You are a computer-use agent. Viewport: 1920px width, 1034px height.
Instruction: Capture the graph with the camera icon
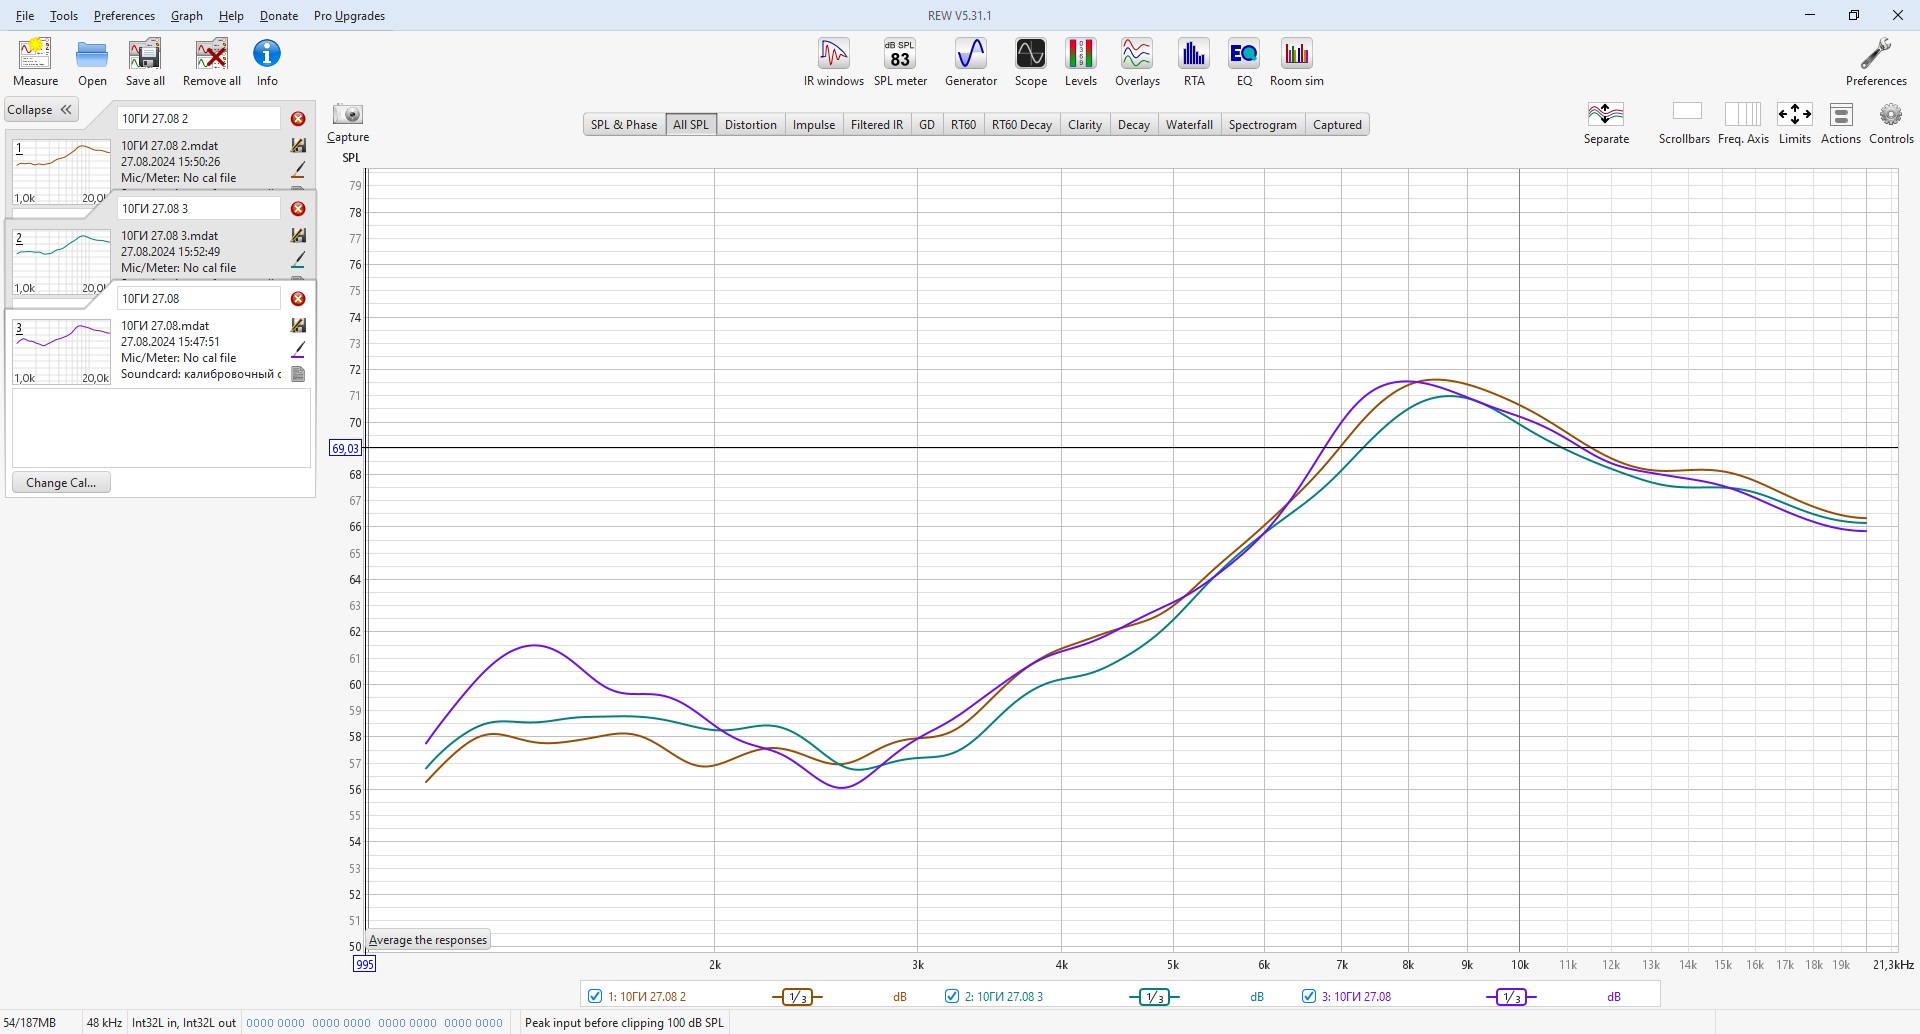tap(348, 123)
